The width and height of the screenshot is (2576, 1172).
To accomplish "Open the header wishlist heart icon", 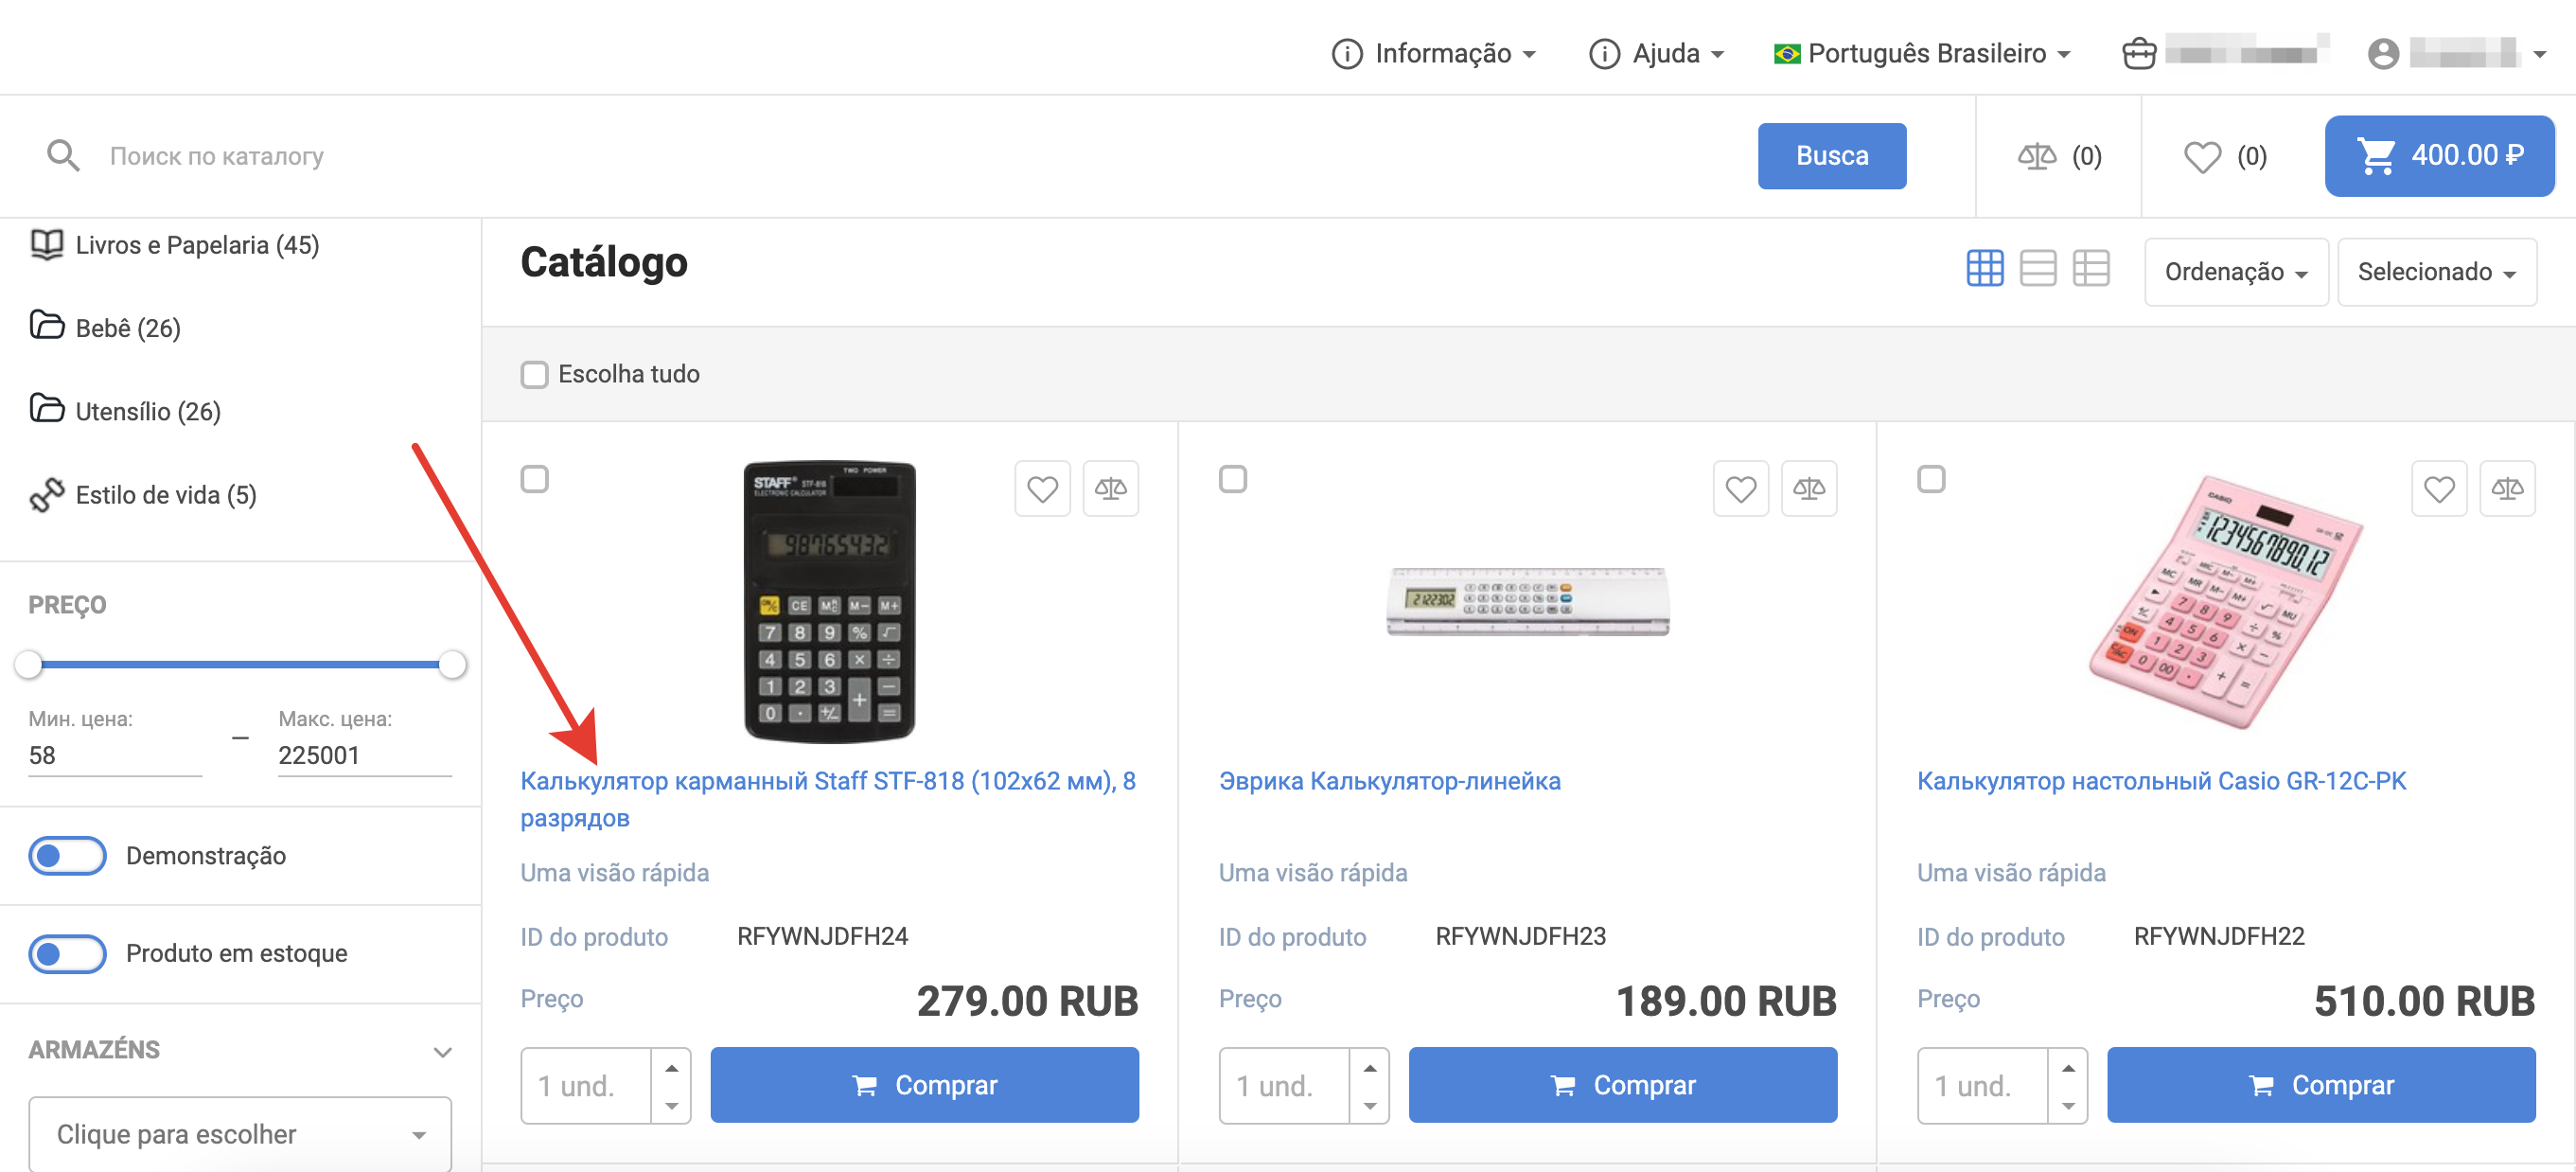I will (x=2201, y=156).
